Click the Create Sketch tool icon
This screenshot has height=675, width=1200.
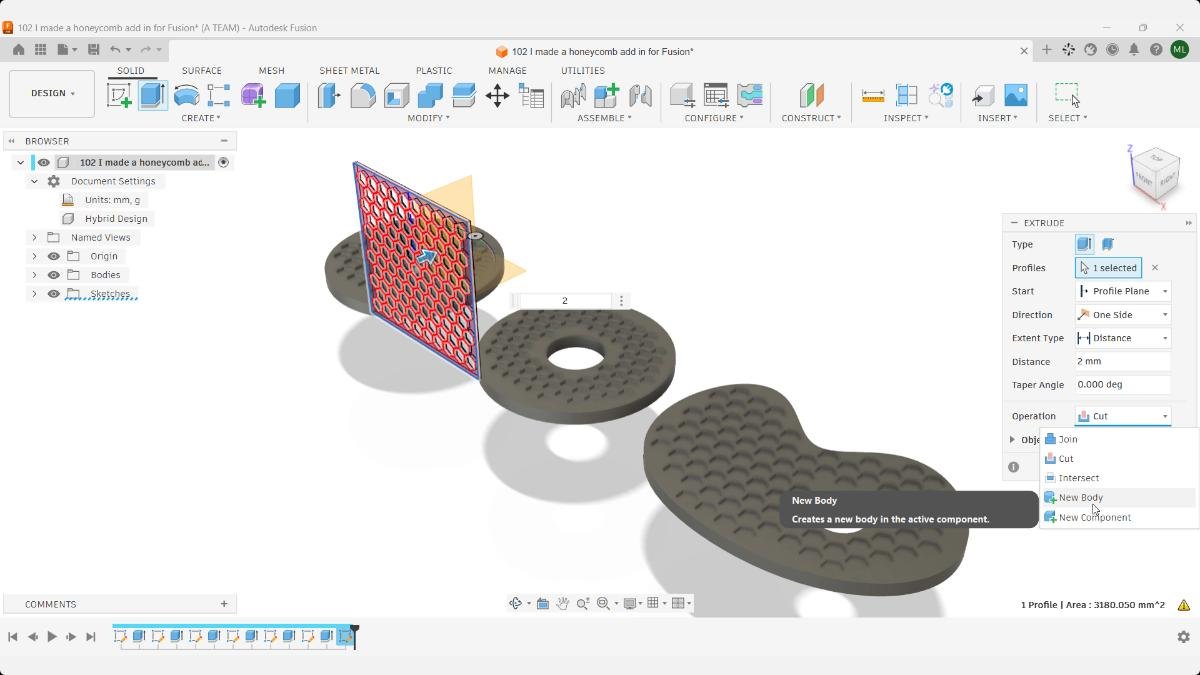point(119,95)
